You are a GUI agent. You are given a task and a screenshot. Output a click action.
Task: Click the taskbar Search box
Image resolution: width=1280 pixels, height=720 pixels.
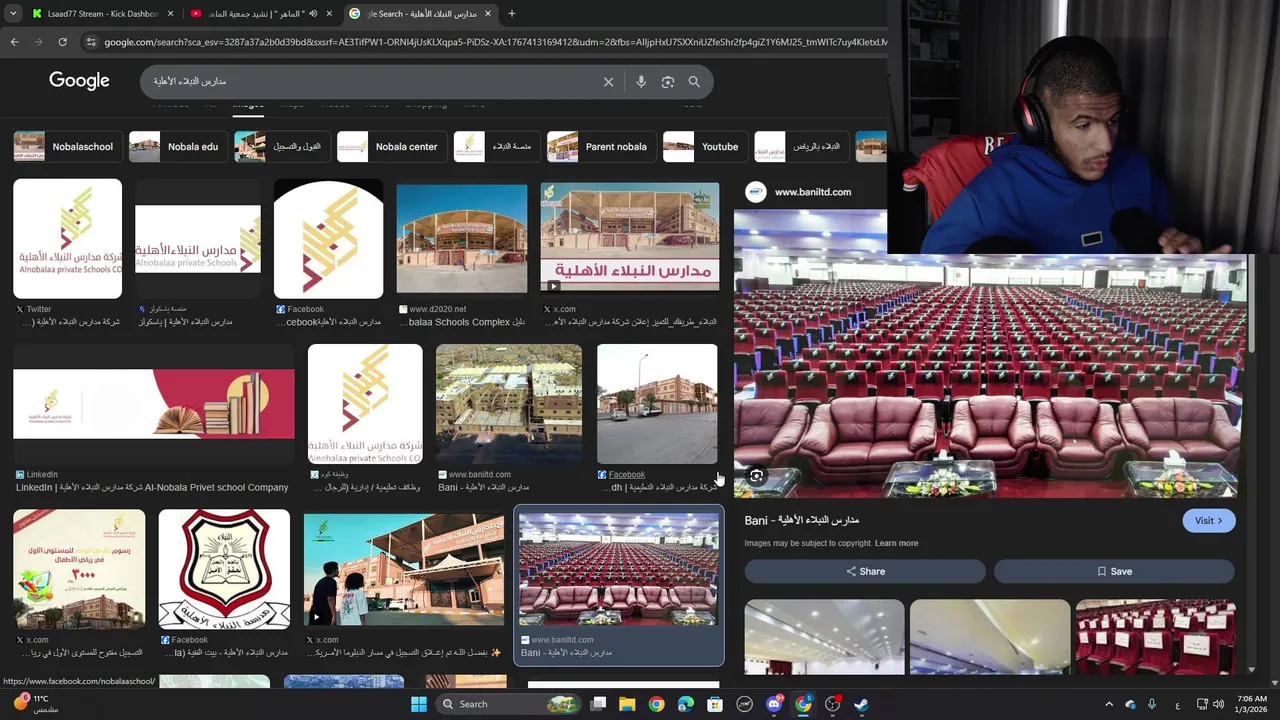510,704
